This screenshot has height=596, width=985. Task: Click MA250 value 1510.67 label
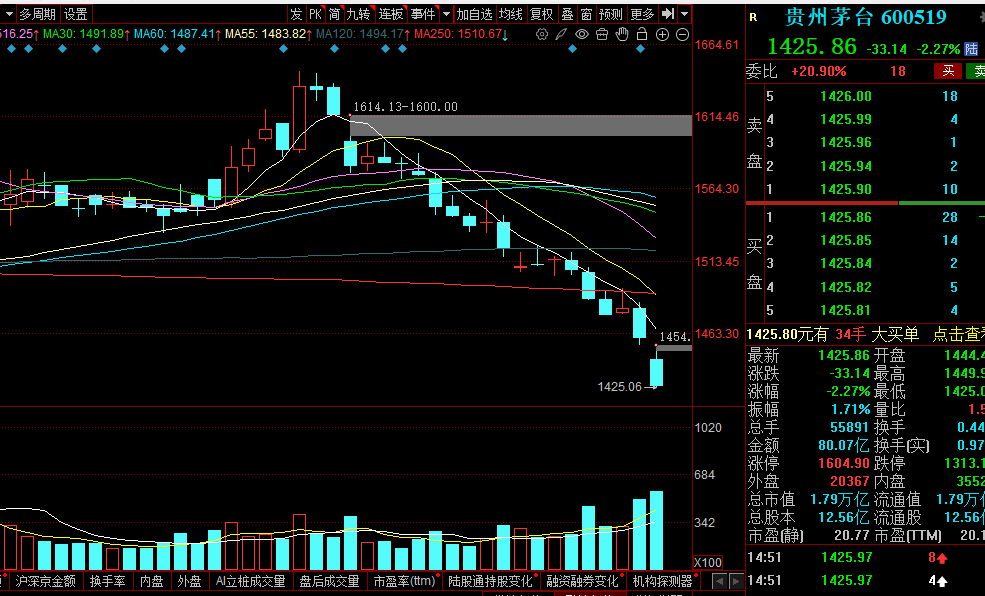(459, 34)
